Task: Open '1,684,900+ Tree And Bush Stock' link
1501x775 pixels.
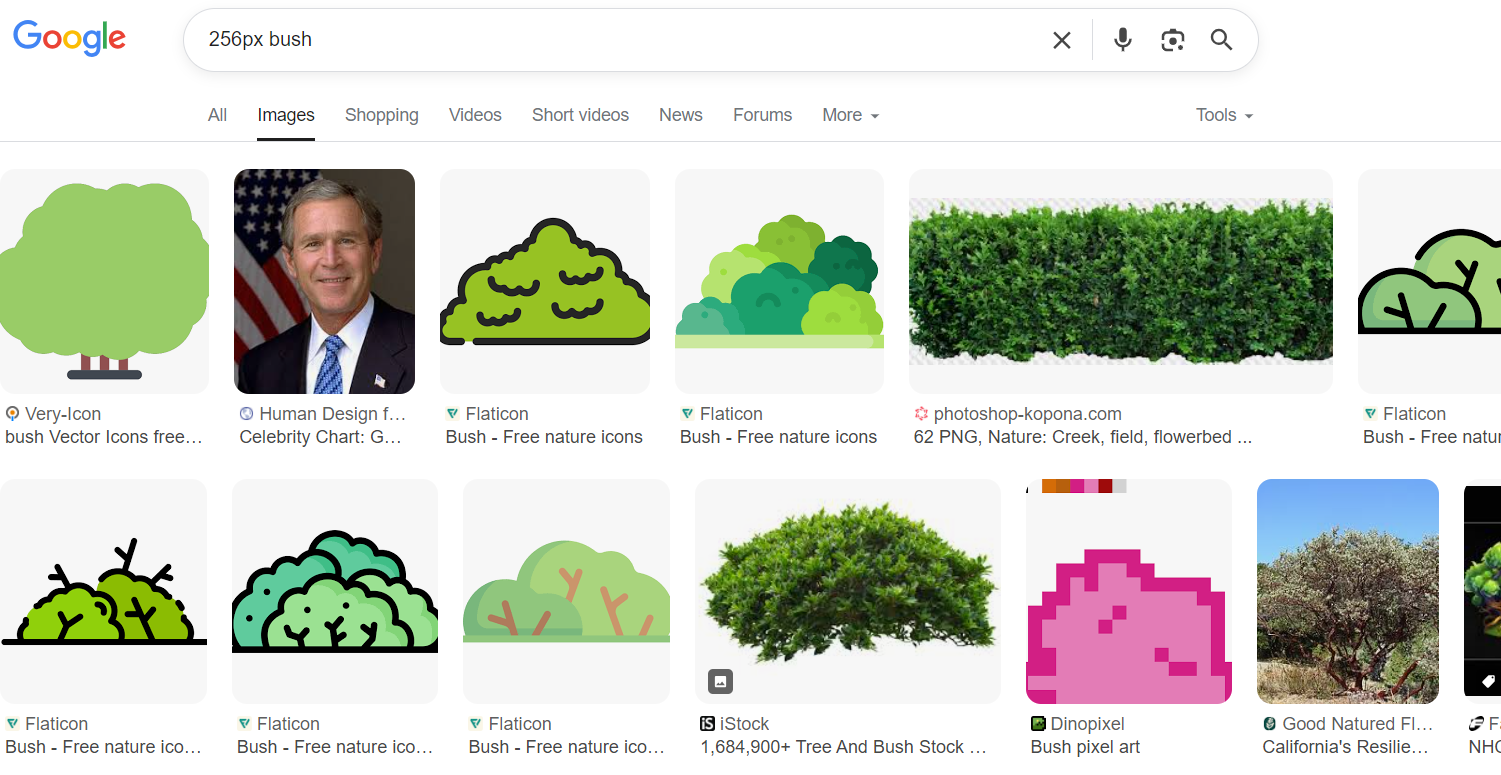Action: pyautogui.click(x=844, y=747)
